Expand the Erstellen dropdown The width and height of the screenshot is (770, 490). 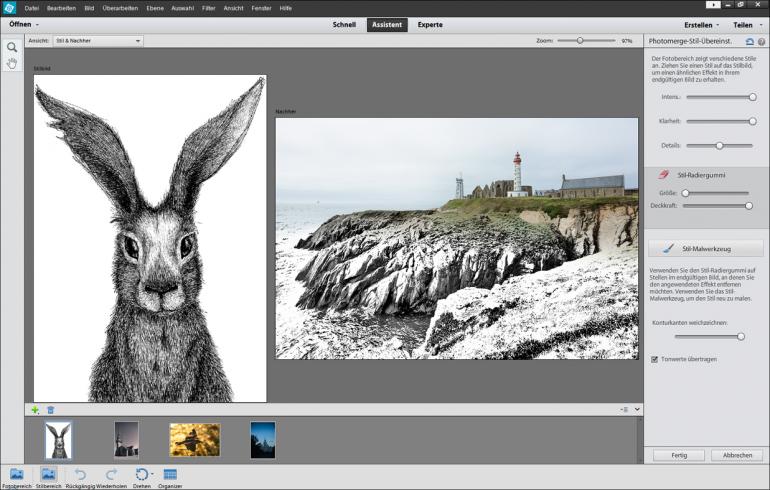717,25
